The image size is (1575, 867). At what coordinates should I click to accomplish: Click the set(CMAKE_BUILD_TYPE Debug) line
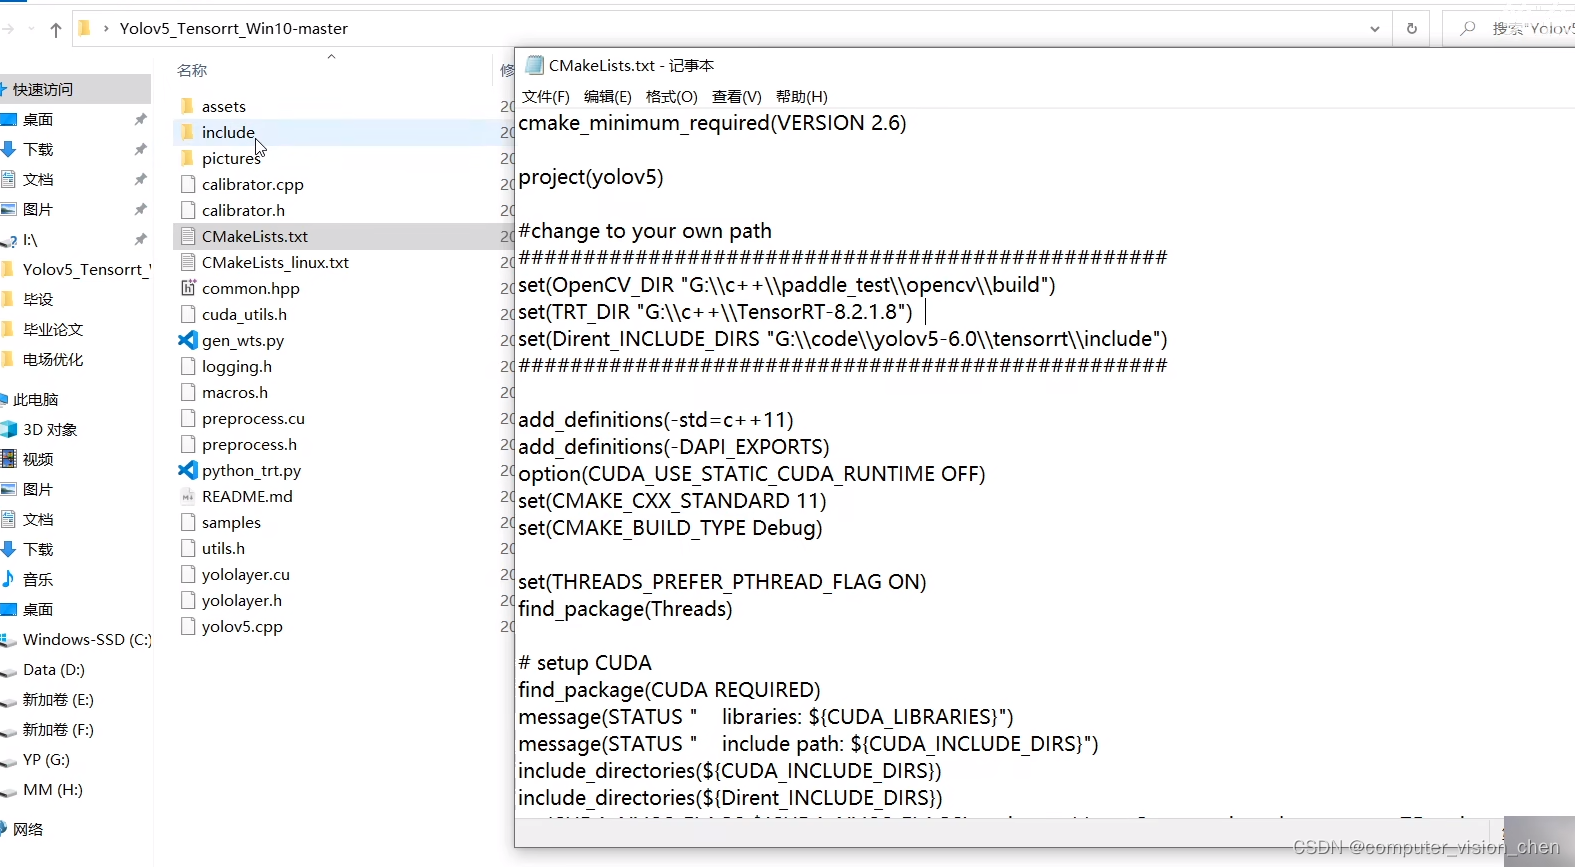coord(670,528)
